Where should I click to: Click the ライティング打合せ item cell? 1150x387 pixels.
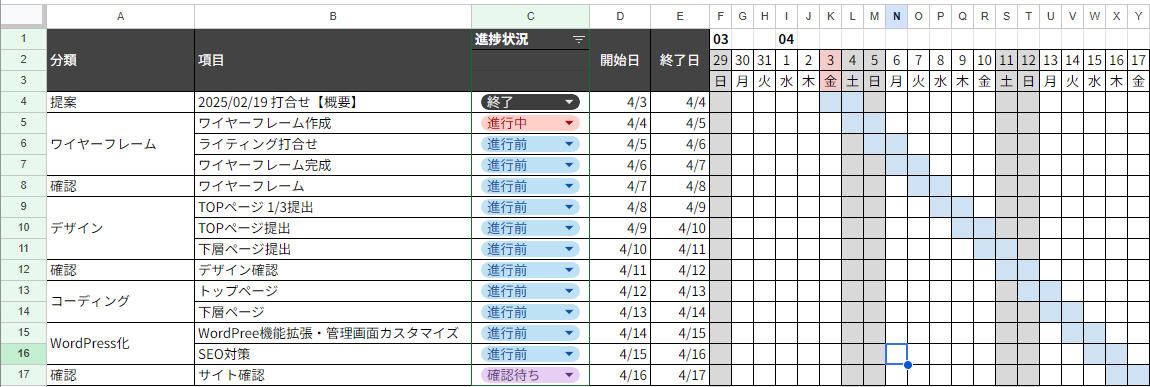pos(333,144)
